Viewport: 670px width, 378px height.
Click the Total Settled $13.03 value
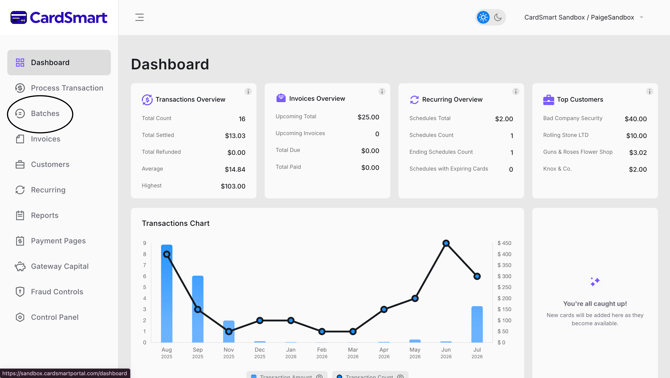click(x=235, y=136)
